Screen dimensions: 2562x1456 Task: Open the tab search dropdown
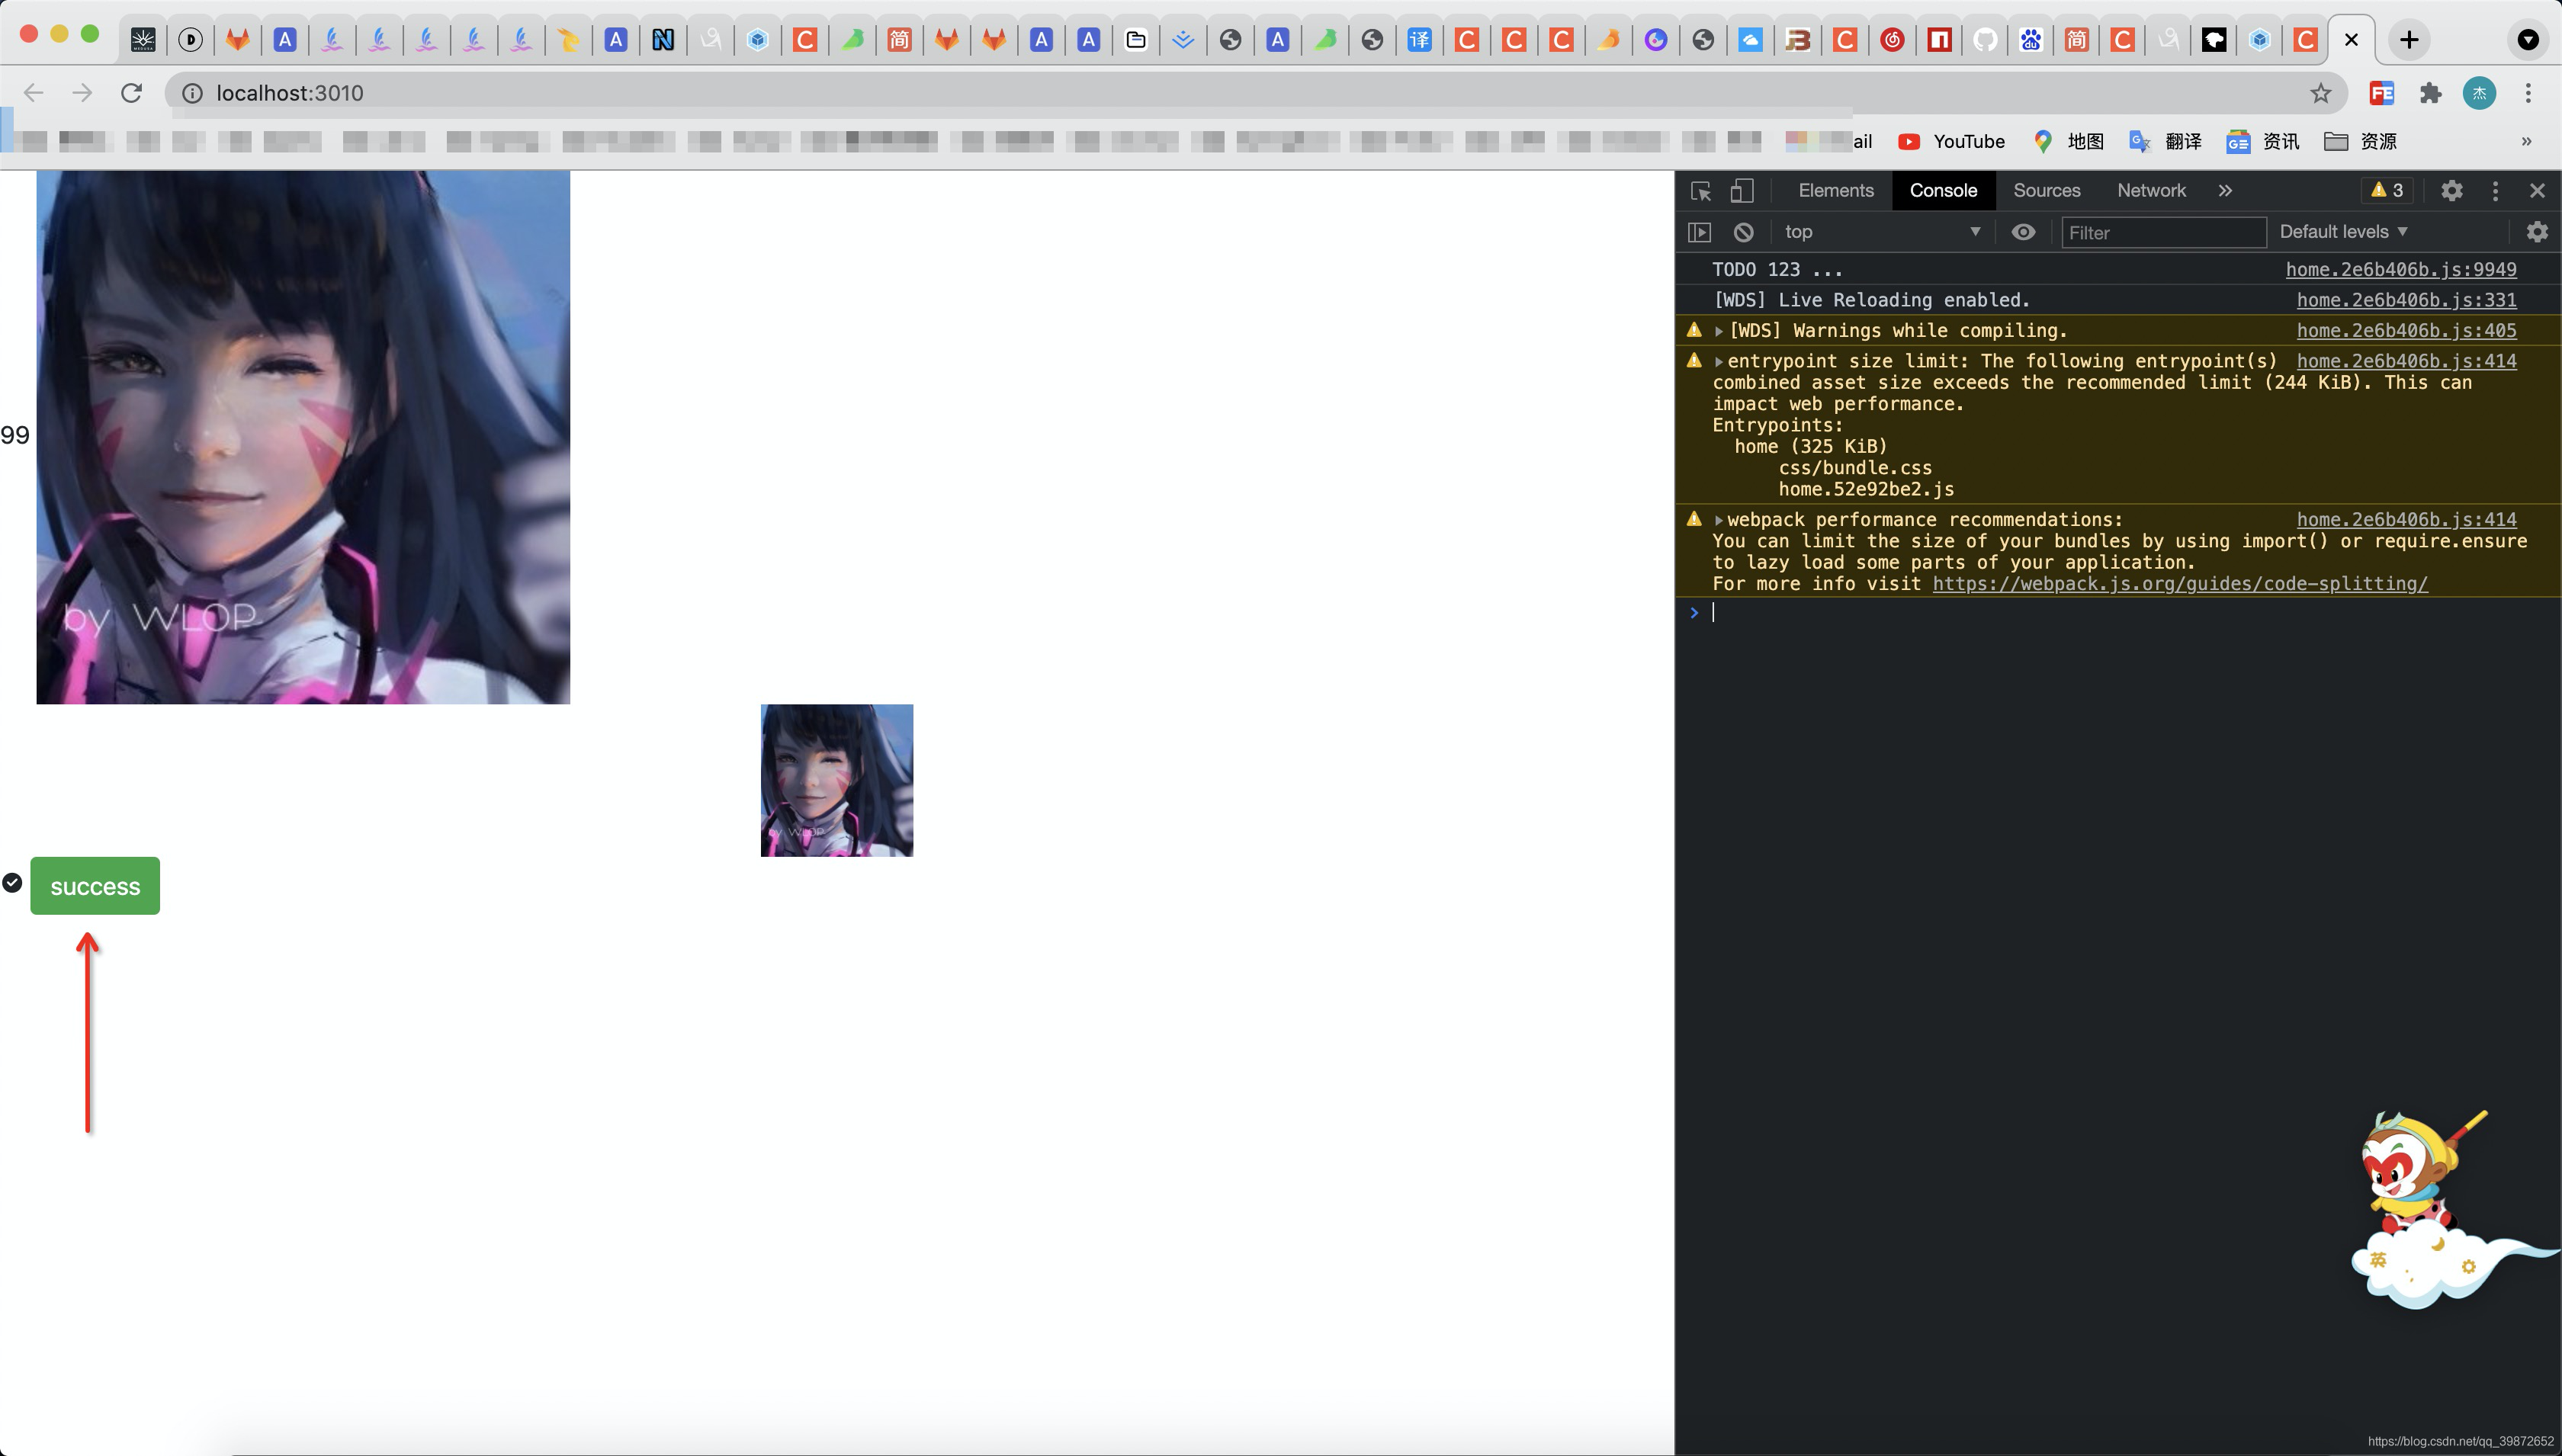(2527, 40)
